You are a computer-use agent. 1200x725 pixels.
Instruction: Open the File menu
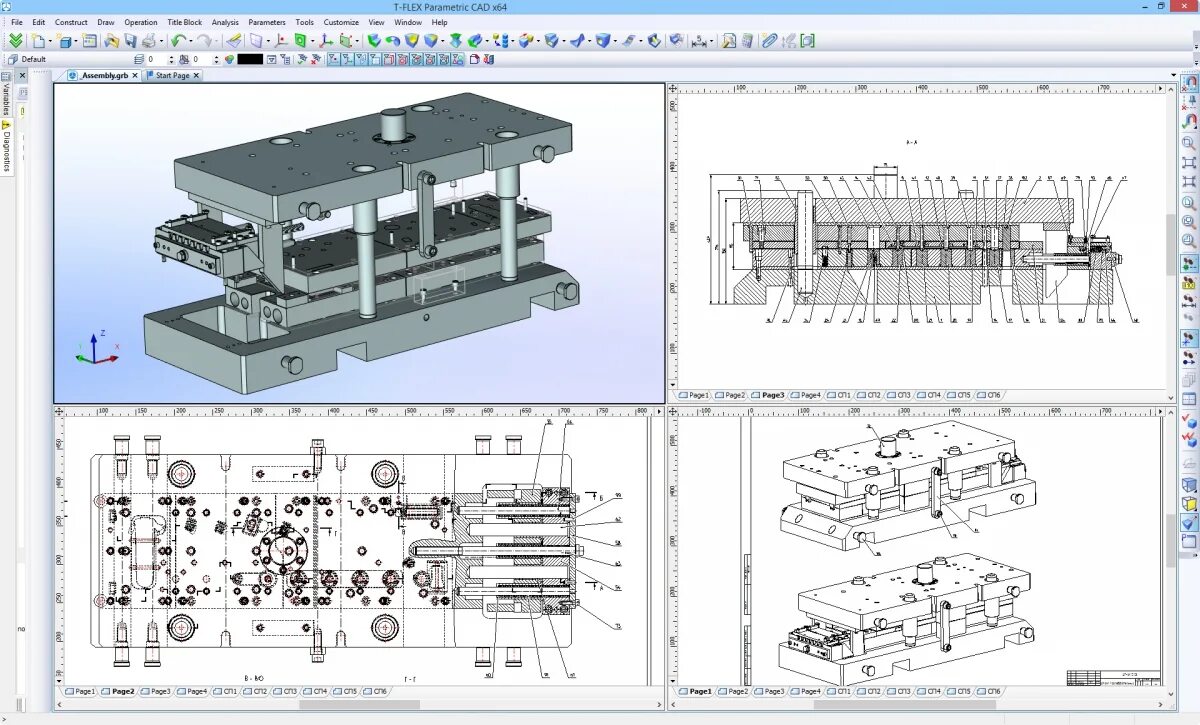click(16, 22)
